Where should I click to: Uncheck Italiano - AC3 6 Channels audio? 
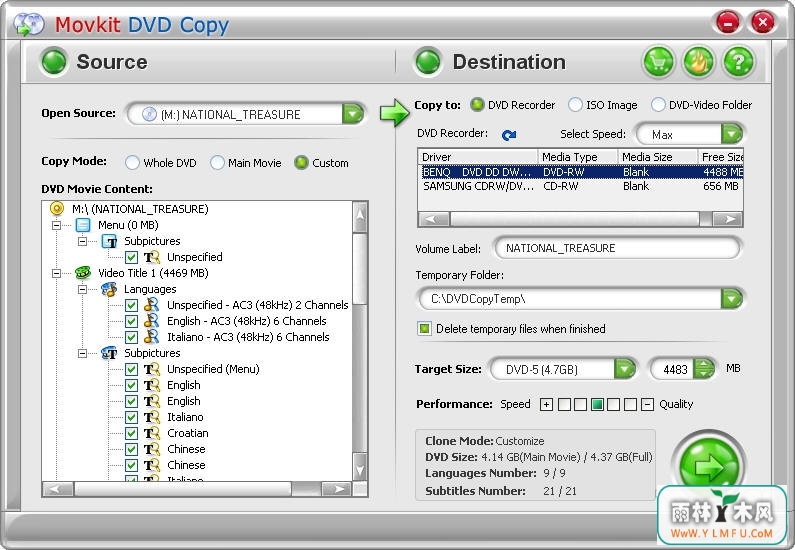coord(131,337)
